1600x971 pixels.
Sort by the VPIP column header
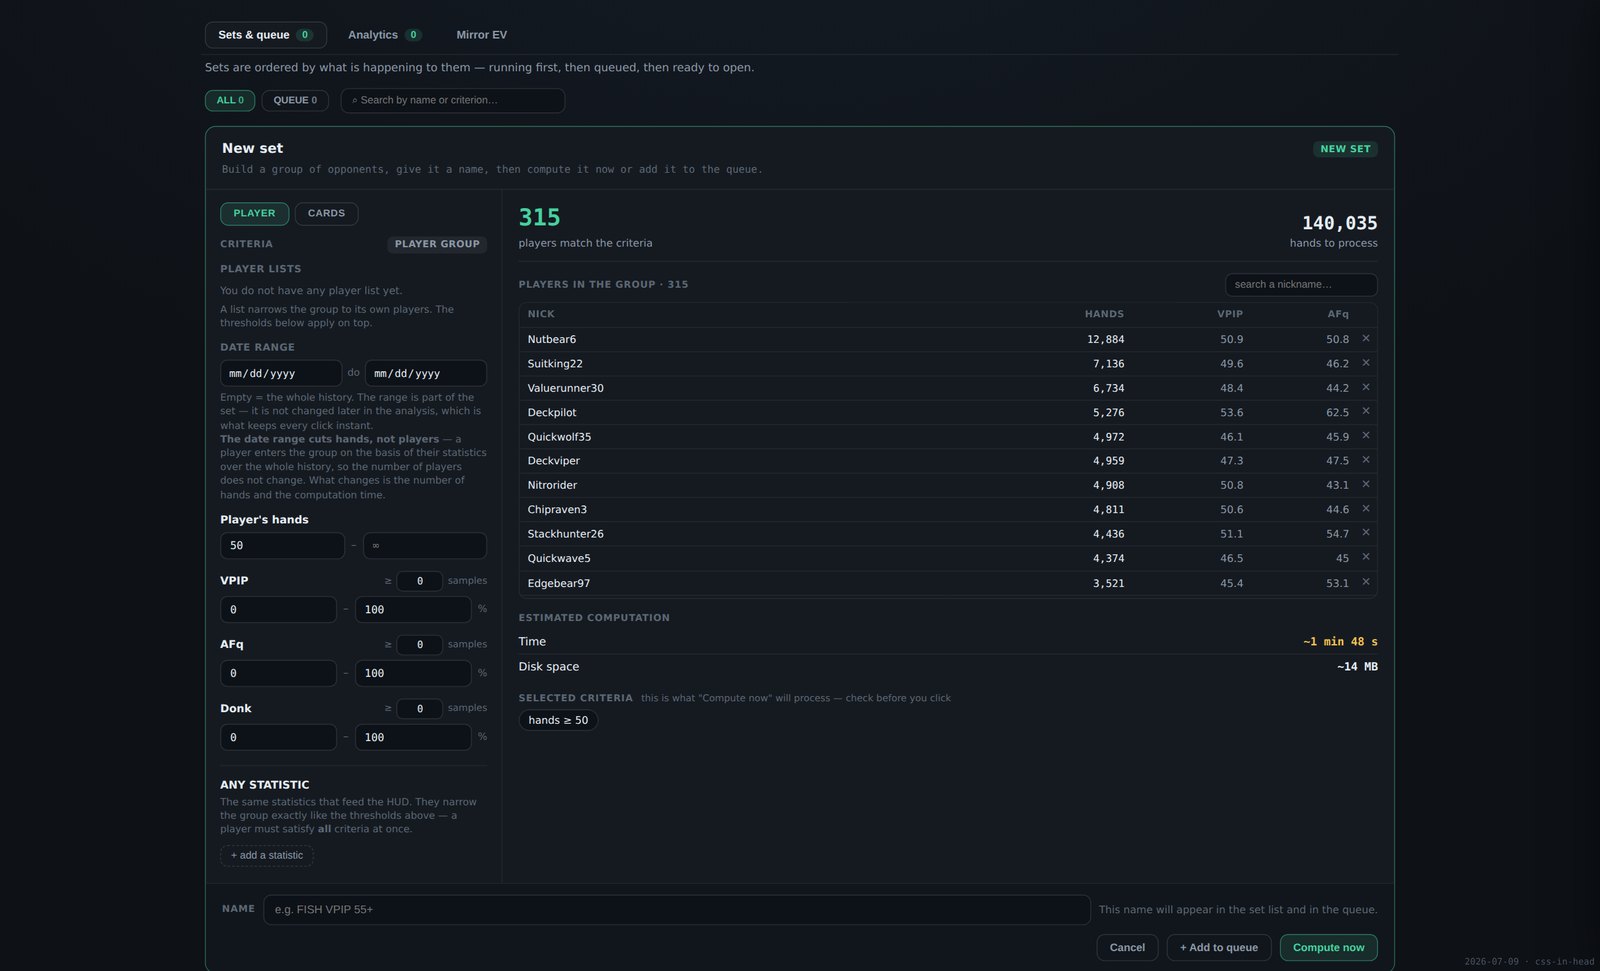pos(1230,314)
